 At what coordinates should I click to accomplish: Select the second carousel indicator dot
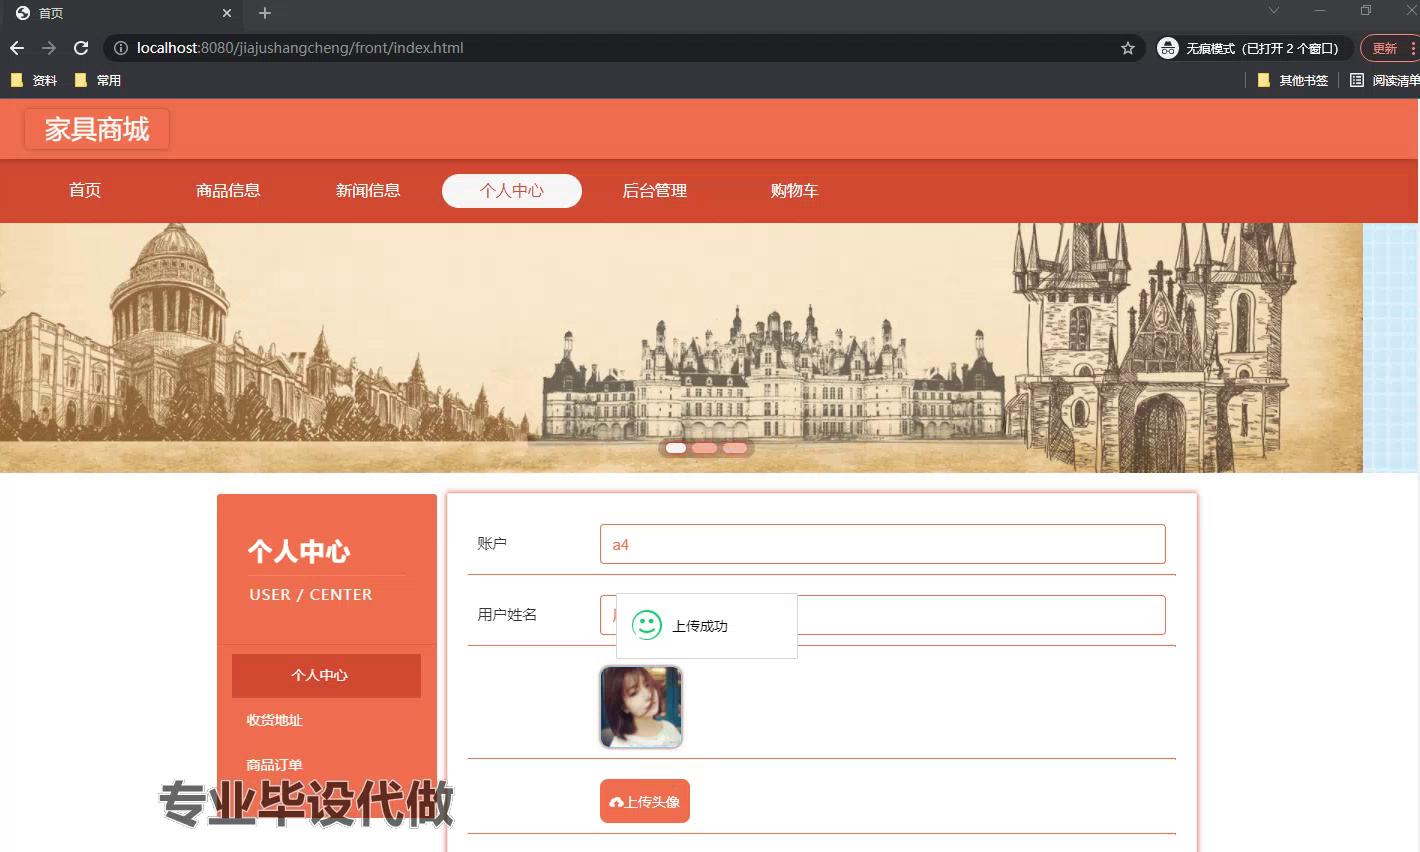tap(704, 448)
